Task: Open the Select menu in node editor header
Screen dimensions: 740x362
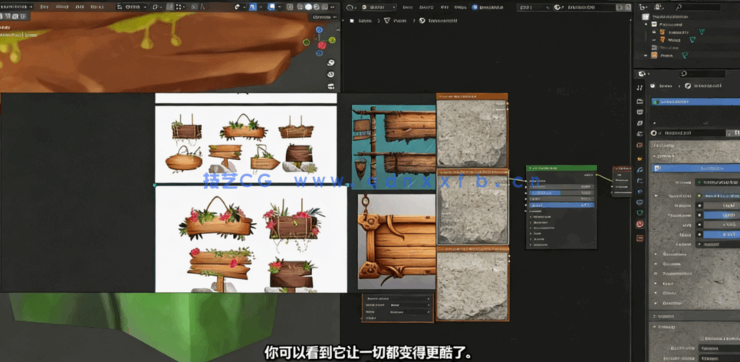Action: [x=426, y=7]
